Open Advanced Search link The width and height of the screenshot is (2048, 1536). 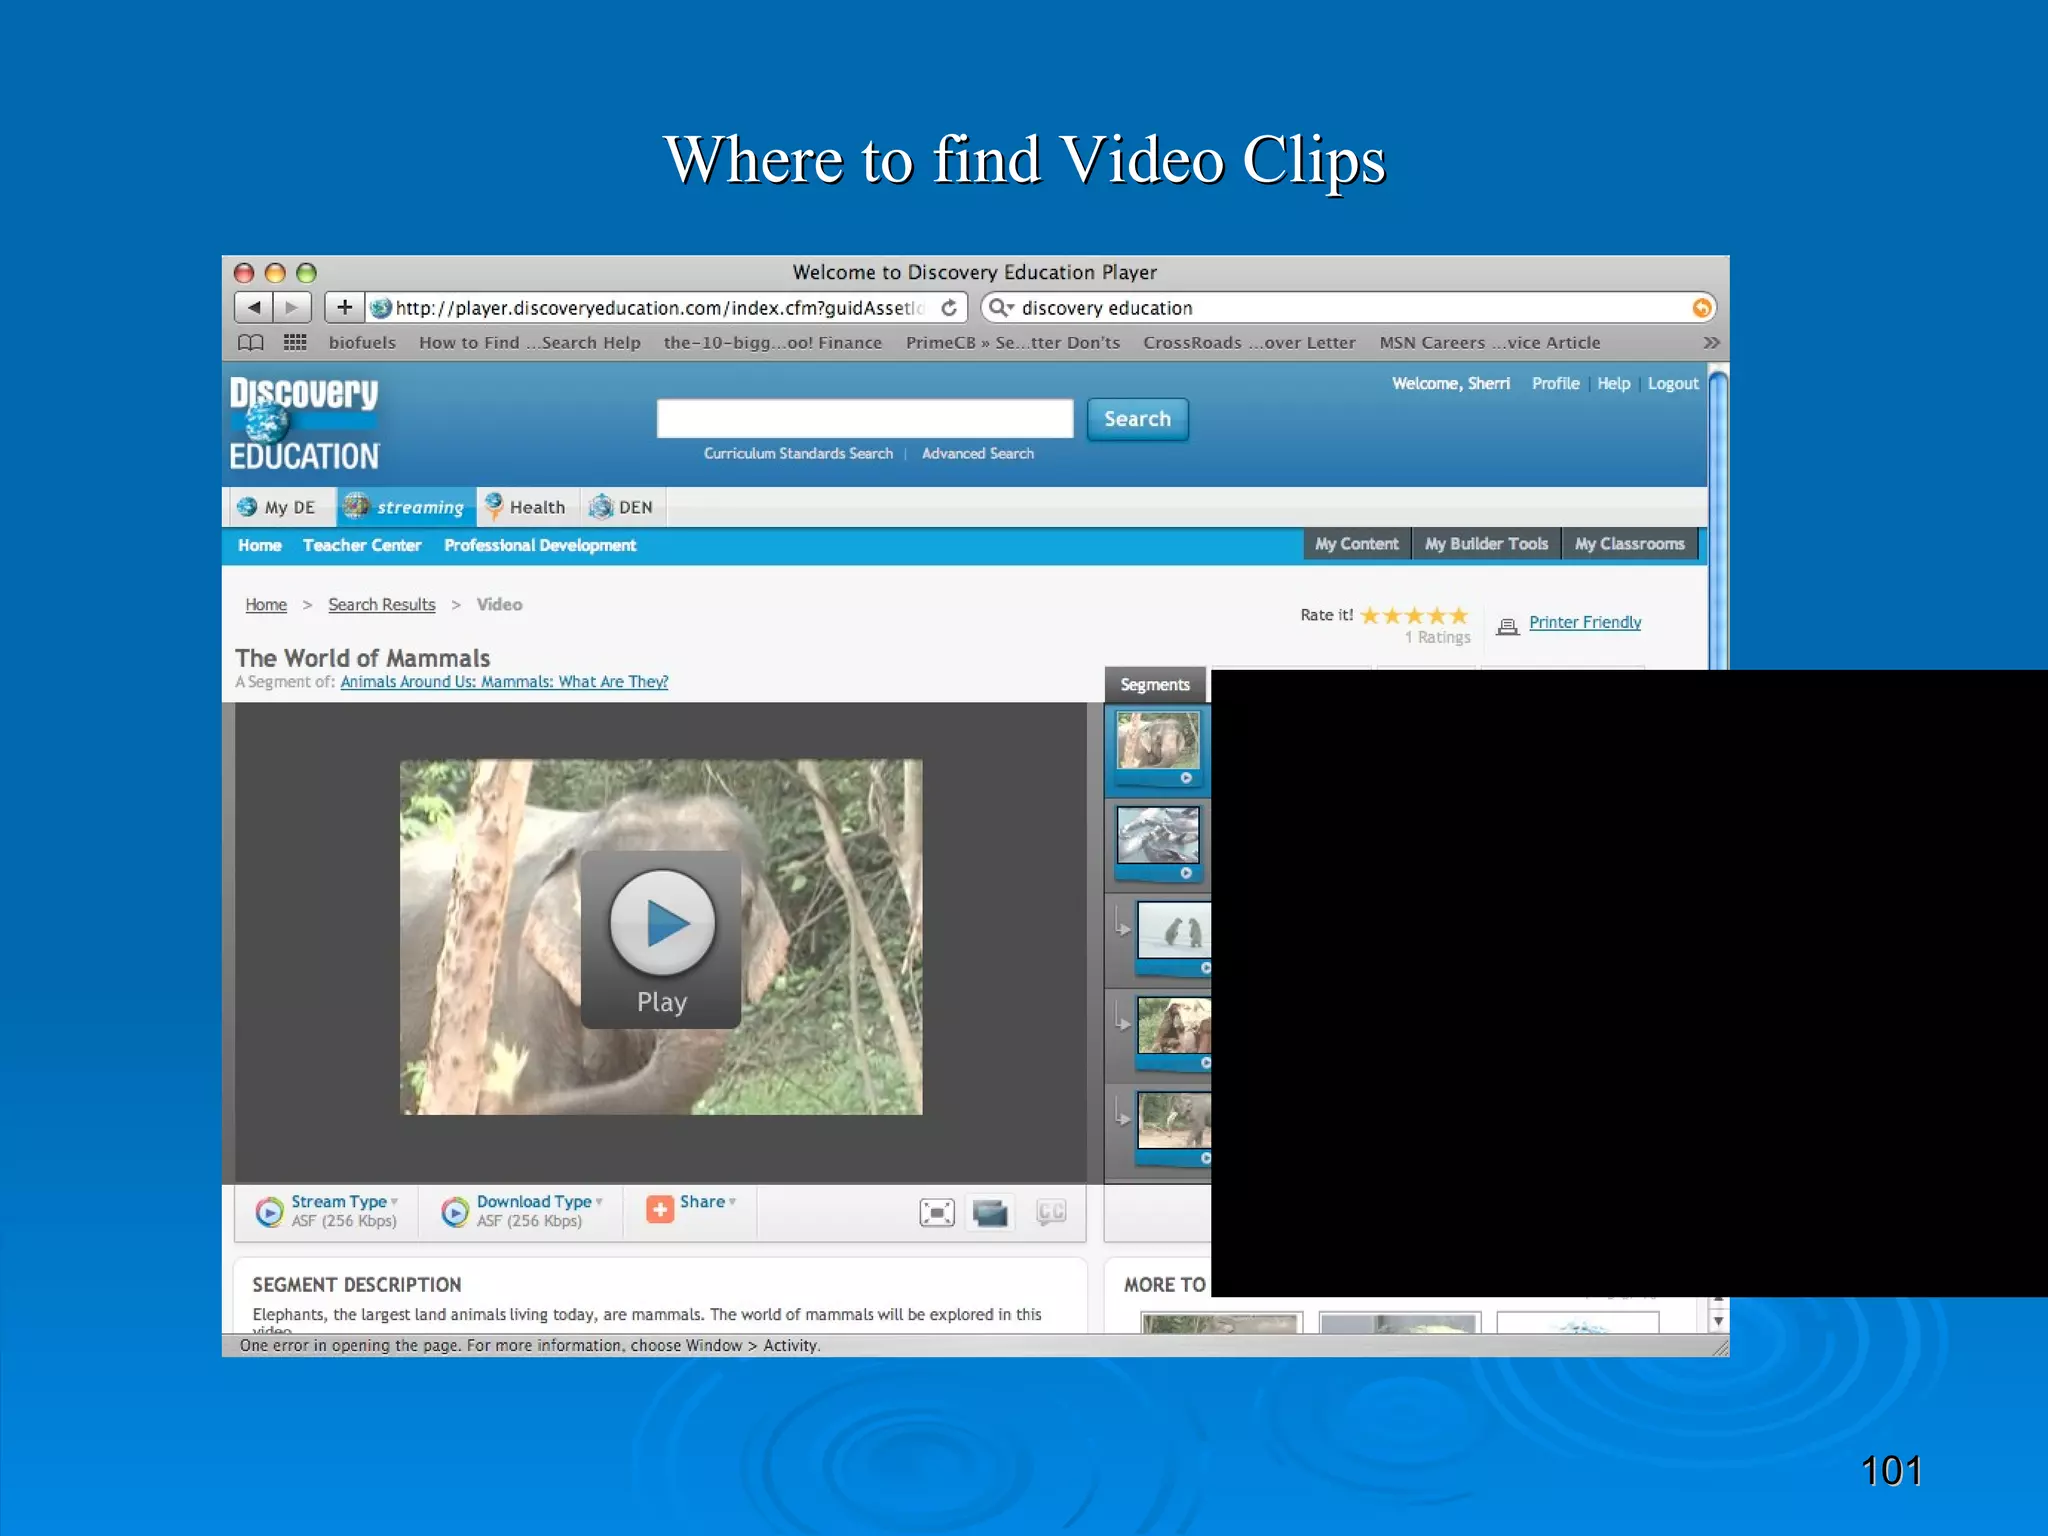[978, 454]
